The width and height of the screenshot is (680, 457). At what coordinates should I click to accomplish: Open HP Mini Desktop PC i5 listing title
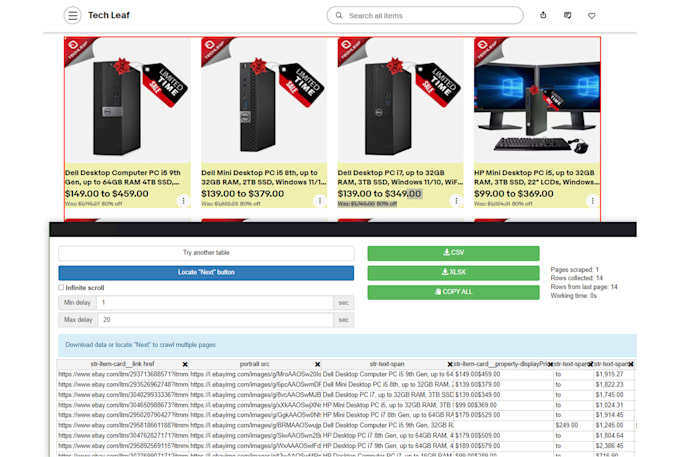[x=536, y=177]
